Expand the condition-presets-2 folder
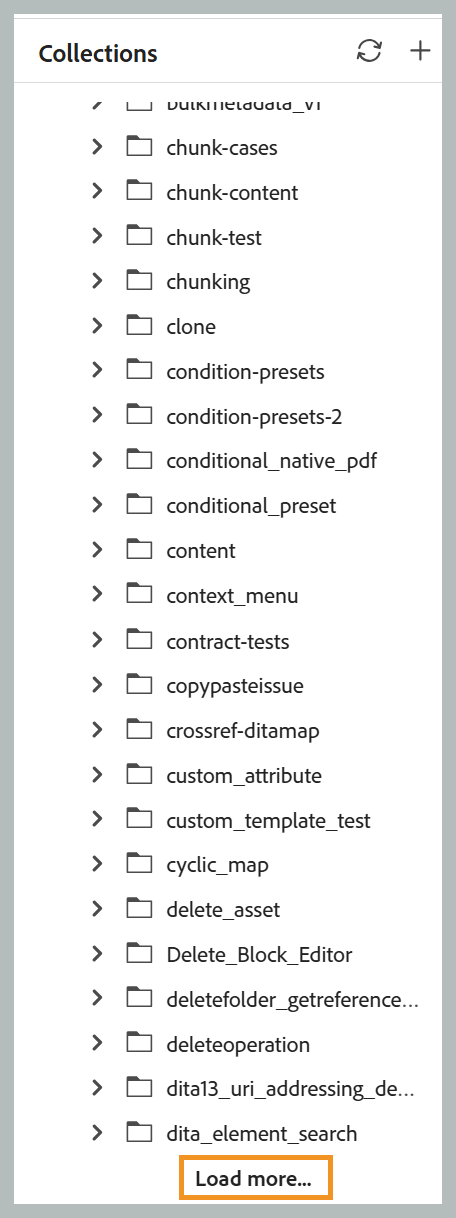This screenshot has width=456, height=1218. click(x=97, y=416)
